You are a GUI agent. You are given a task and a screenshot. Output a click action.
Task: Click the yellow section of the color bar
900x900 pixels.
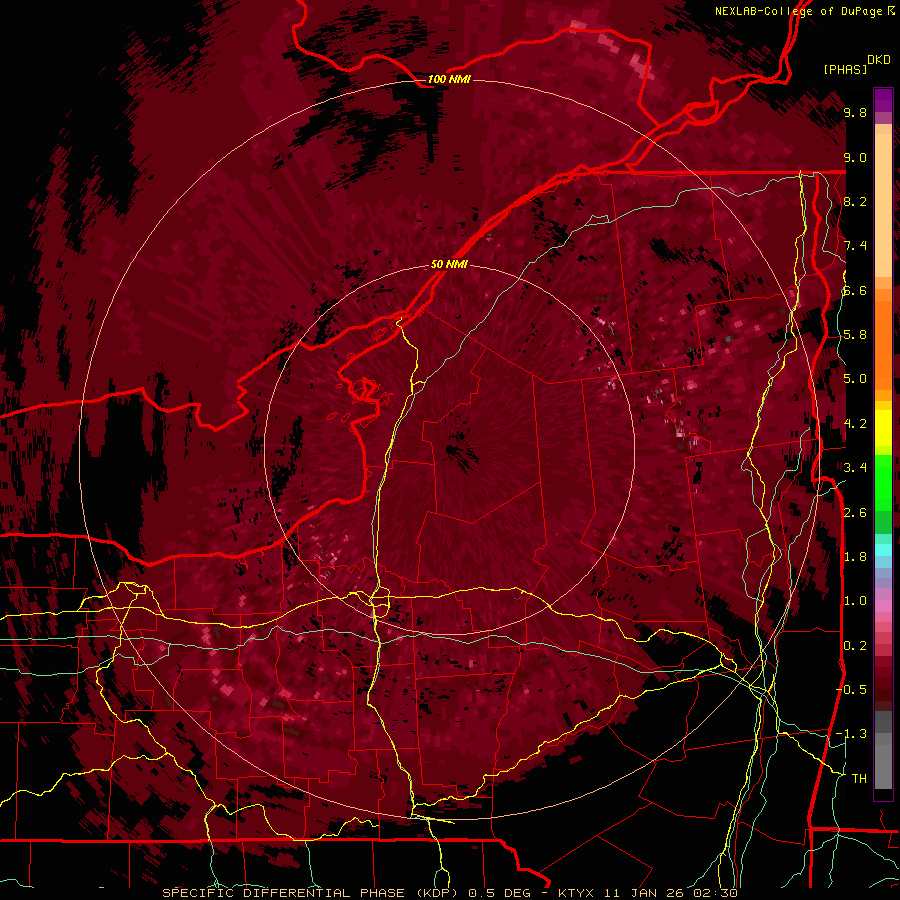click(883, 428)
